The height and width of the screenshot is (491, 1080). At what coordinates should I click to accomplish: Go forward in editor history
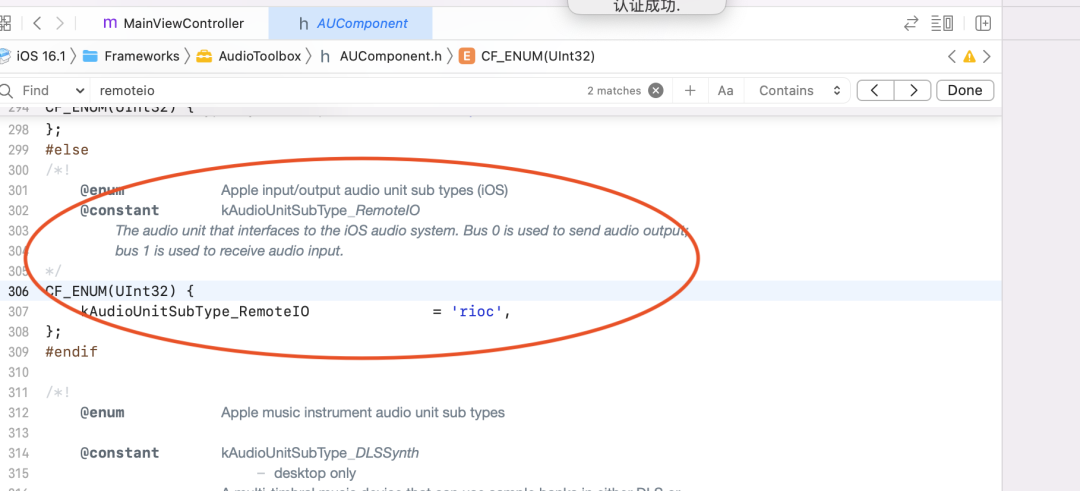(61, 23)
